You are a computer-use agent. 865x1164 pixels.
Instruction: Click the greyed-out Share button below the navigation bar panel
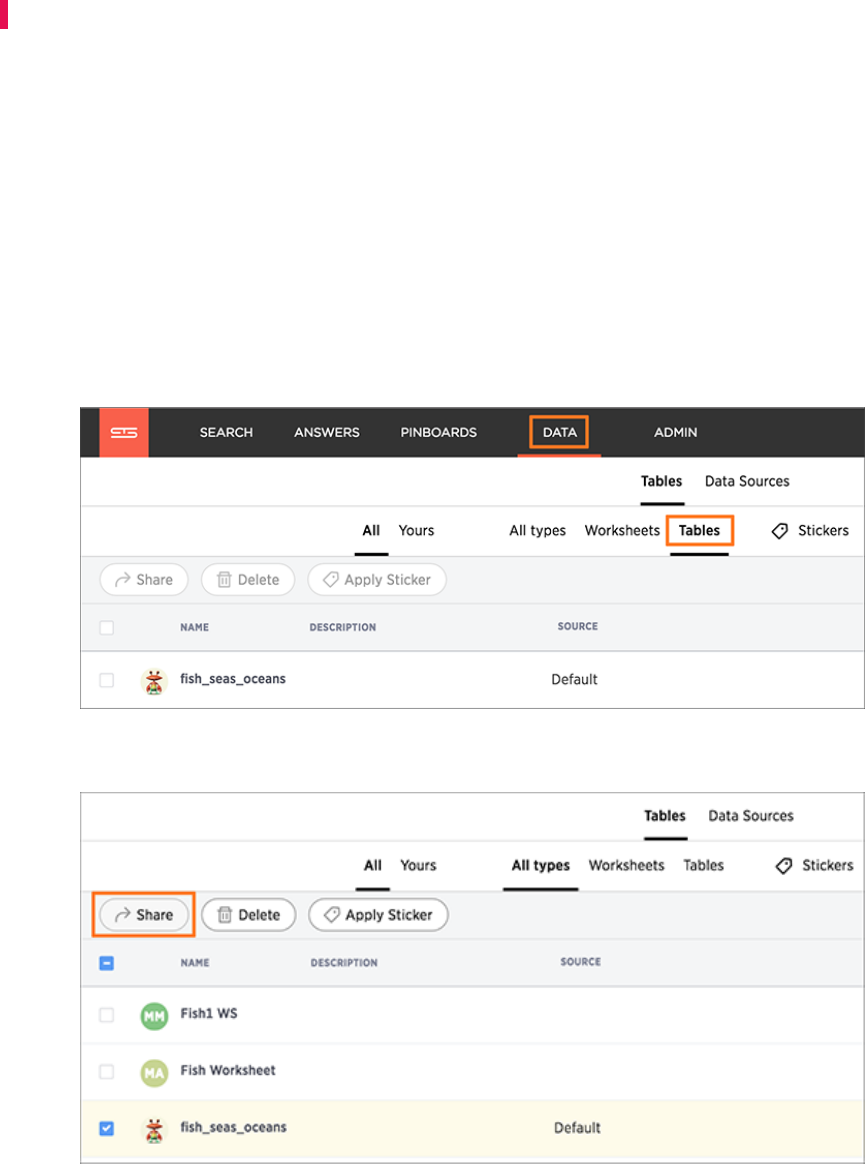(144, 580)
